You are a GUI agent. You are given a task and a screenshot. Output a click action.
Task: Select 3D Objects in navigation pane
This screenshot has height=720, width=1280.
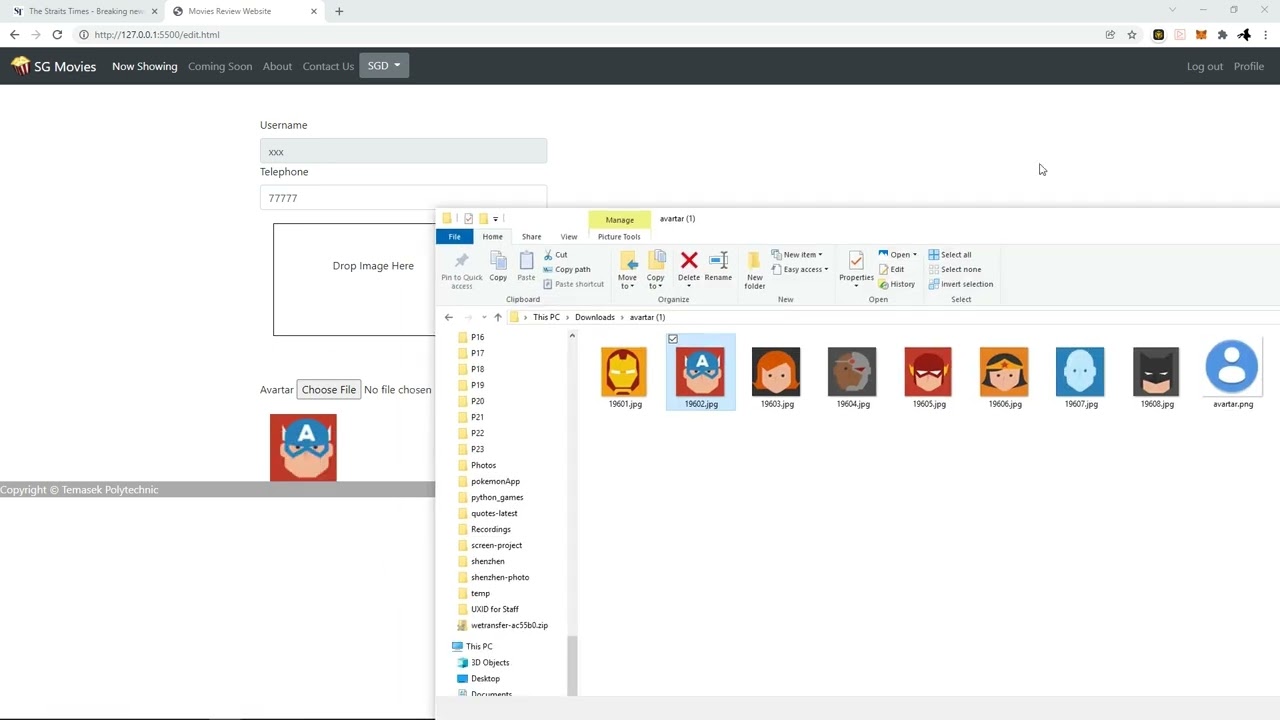click(490, 662)
